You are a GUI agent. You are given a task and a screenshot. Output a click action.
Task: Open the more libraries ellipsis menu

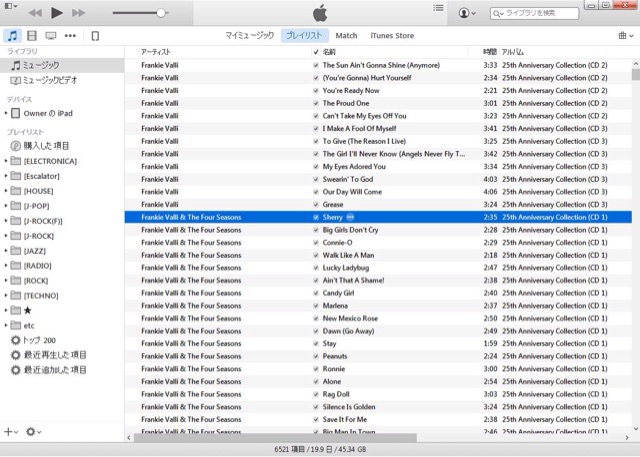70,36
